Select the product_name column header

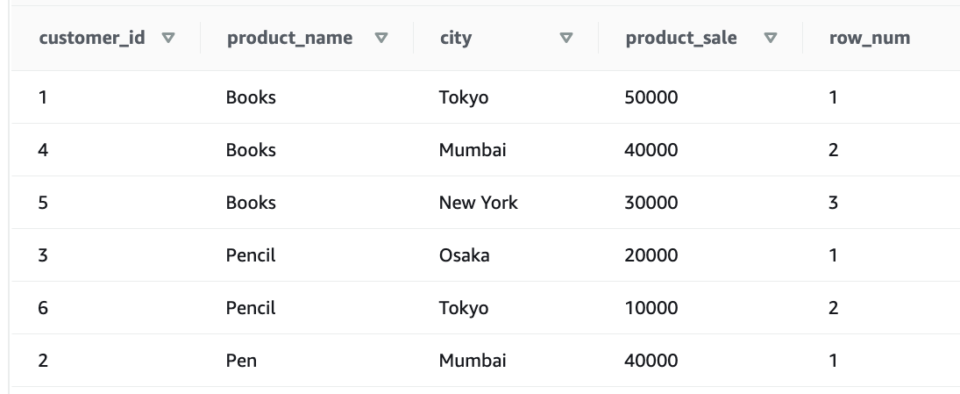point(290,38)
